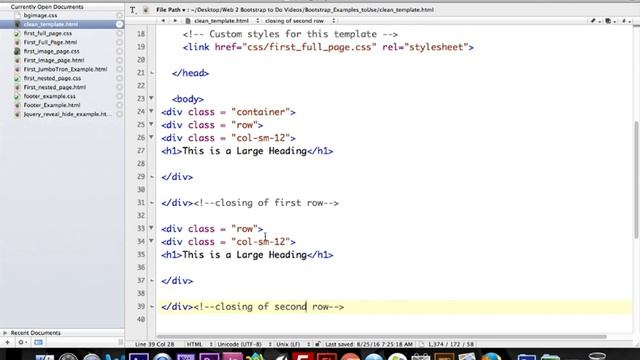Go to previous document with back arrow

pos(163,20)
